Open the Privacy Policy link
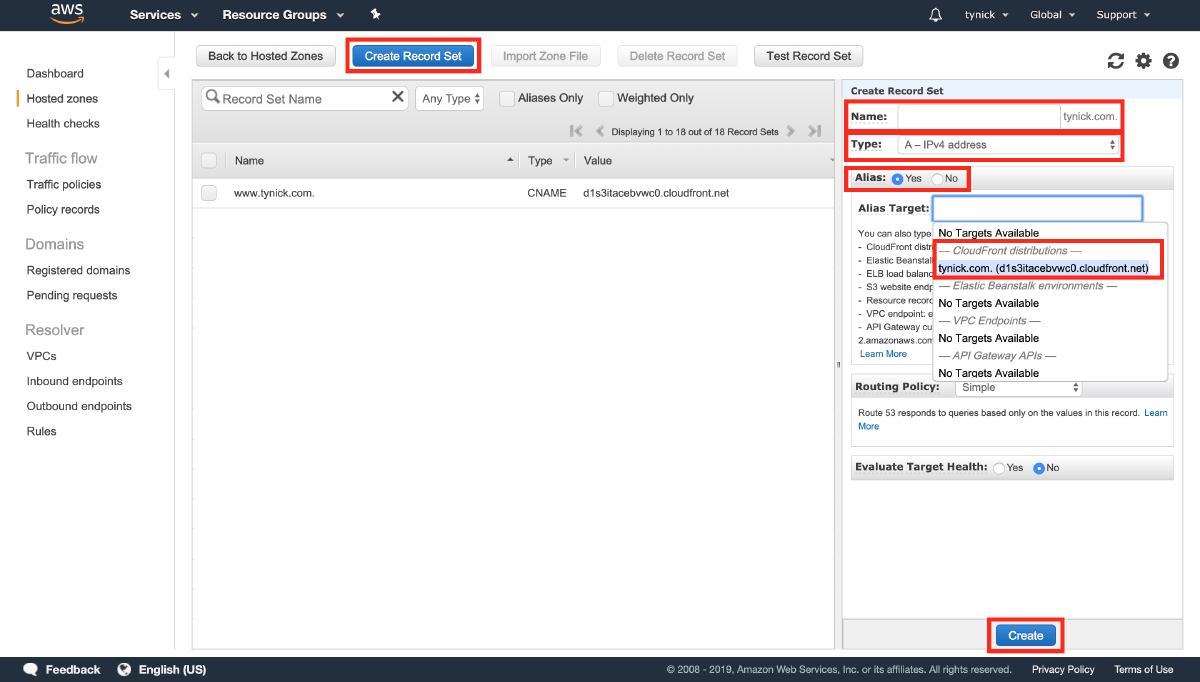Image resolution: width=1200 pixels, height=682 pixels. click(1063, 669)
